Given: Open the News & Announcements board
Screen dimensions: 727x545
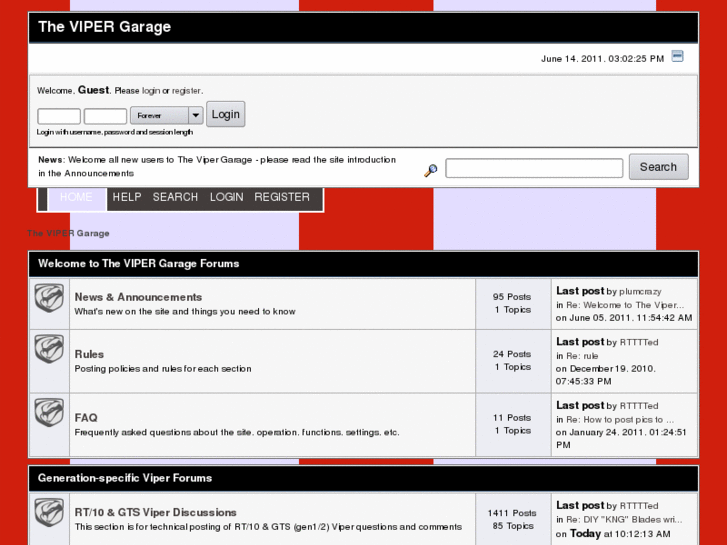Looking at the screenshot, I should tap(138, 297).
